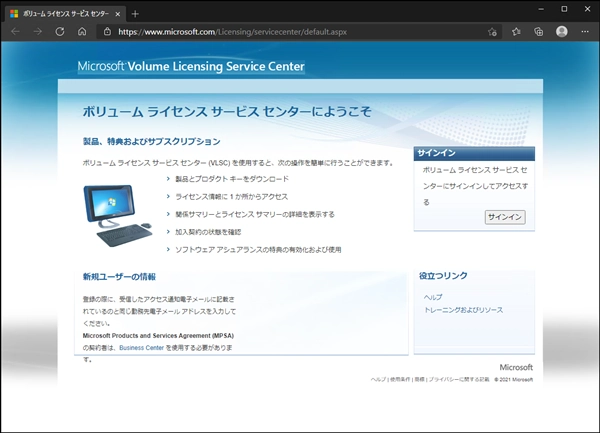Click 製品、特典およびサブスクリプション heading

[152, 142]
